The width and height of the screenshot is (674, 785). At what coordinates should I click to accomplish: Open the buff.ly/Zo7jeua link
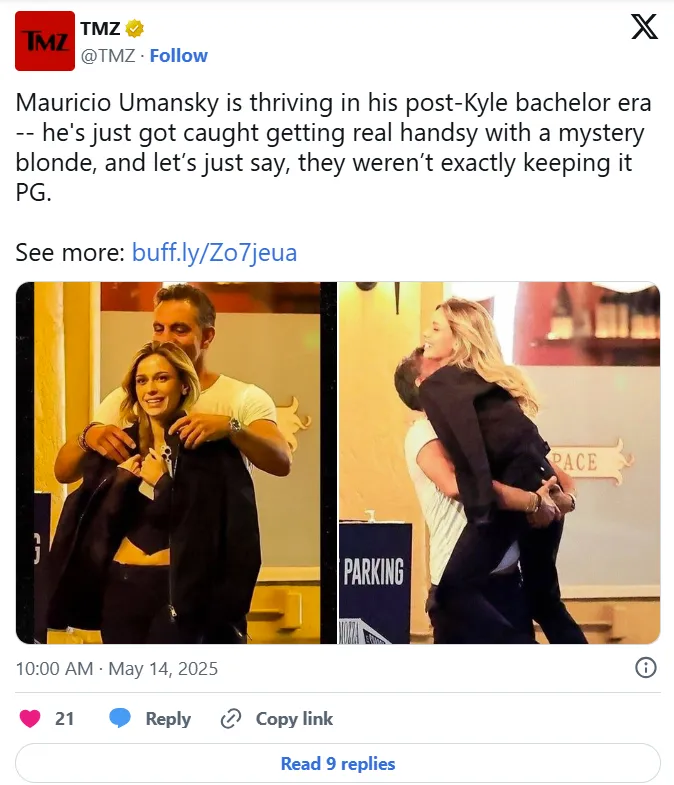(214, 252)
